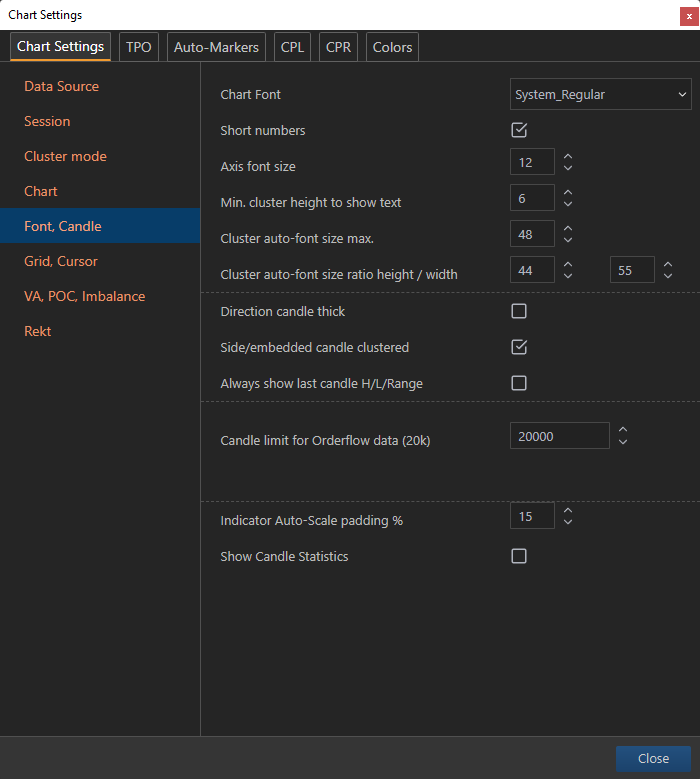Click the Close button
Image resolution: width=700 pixels, height=779 pixels.
click(x=653, y=759)
